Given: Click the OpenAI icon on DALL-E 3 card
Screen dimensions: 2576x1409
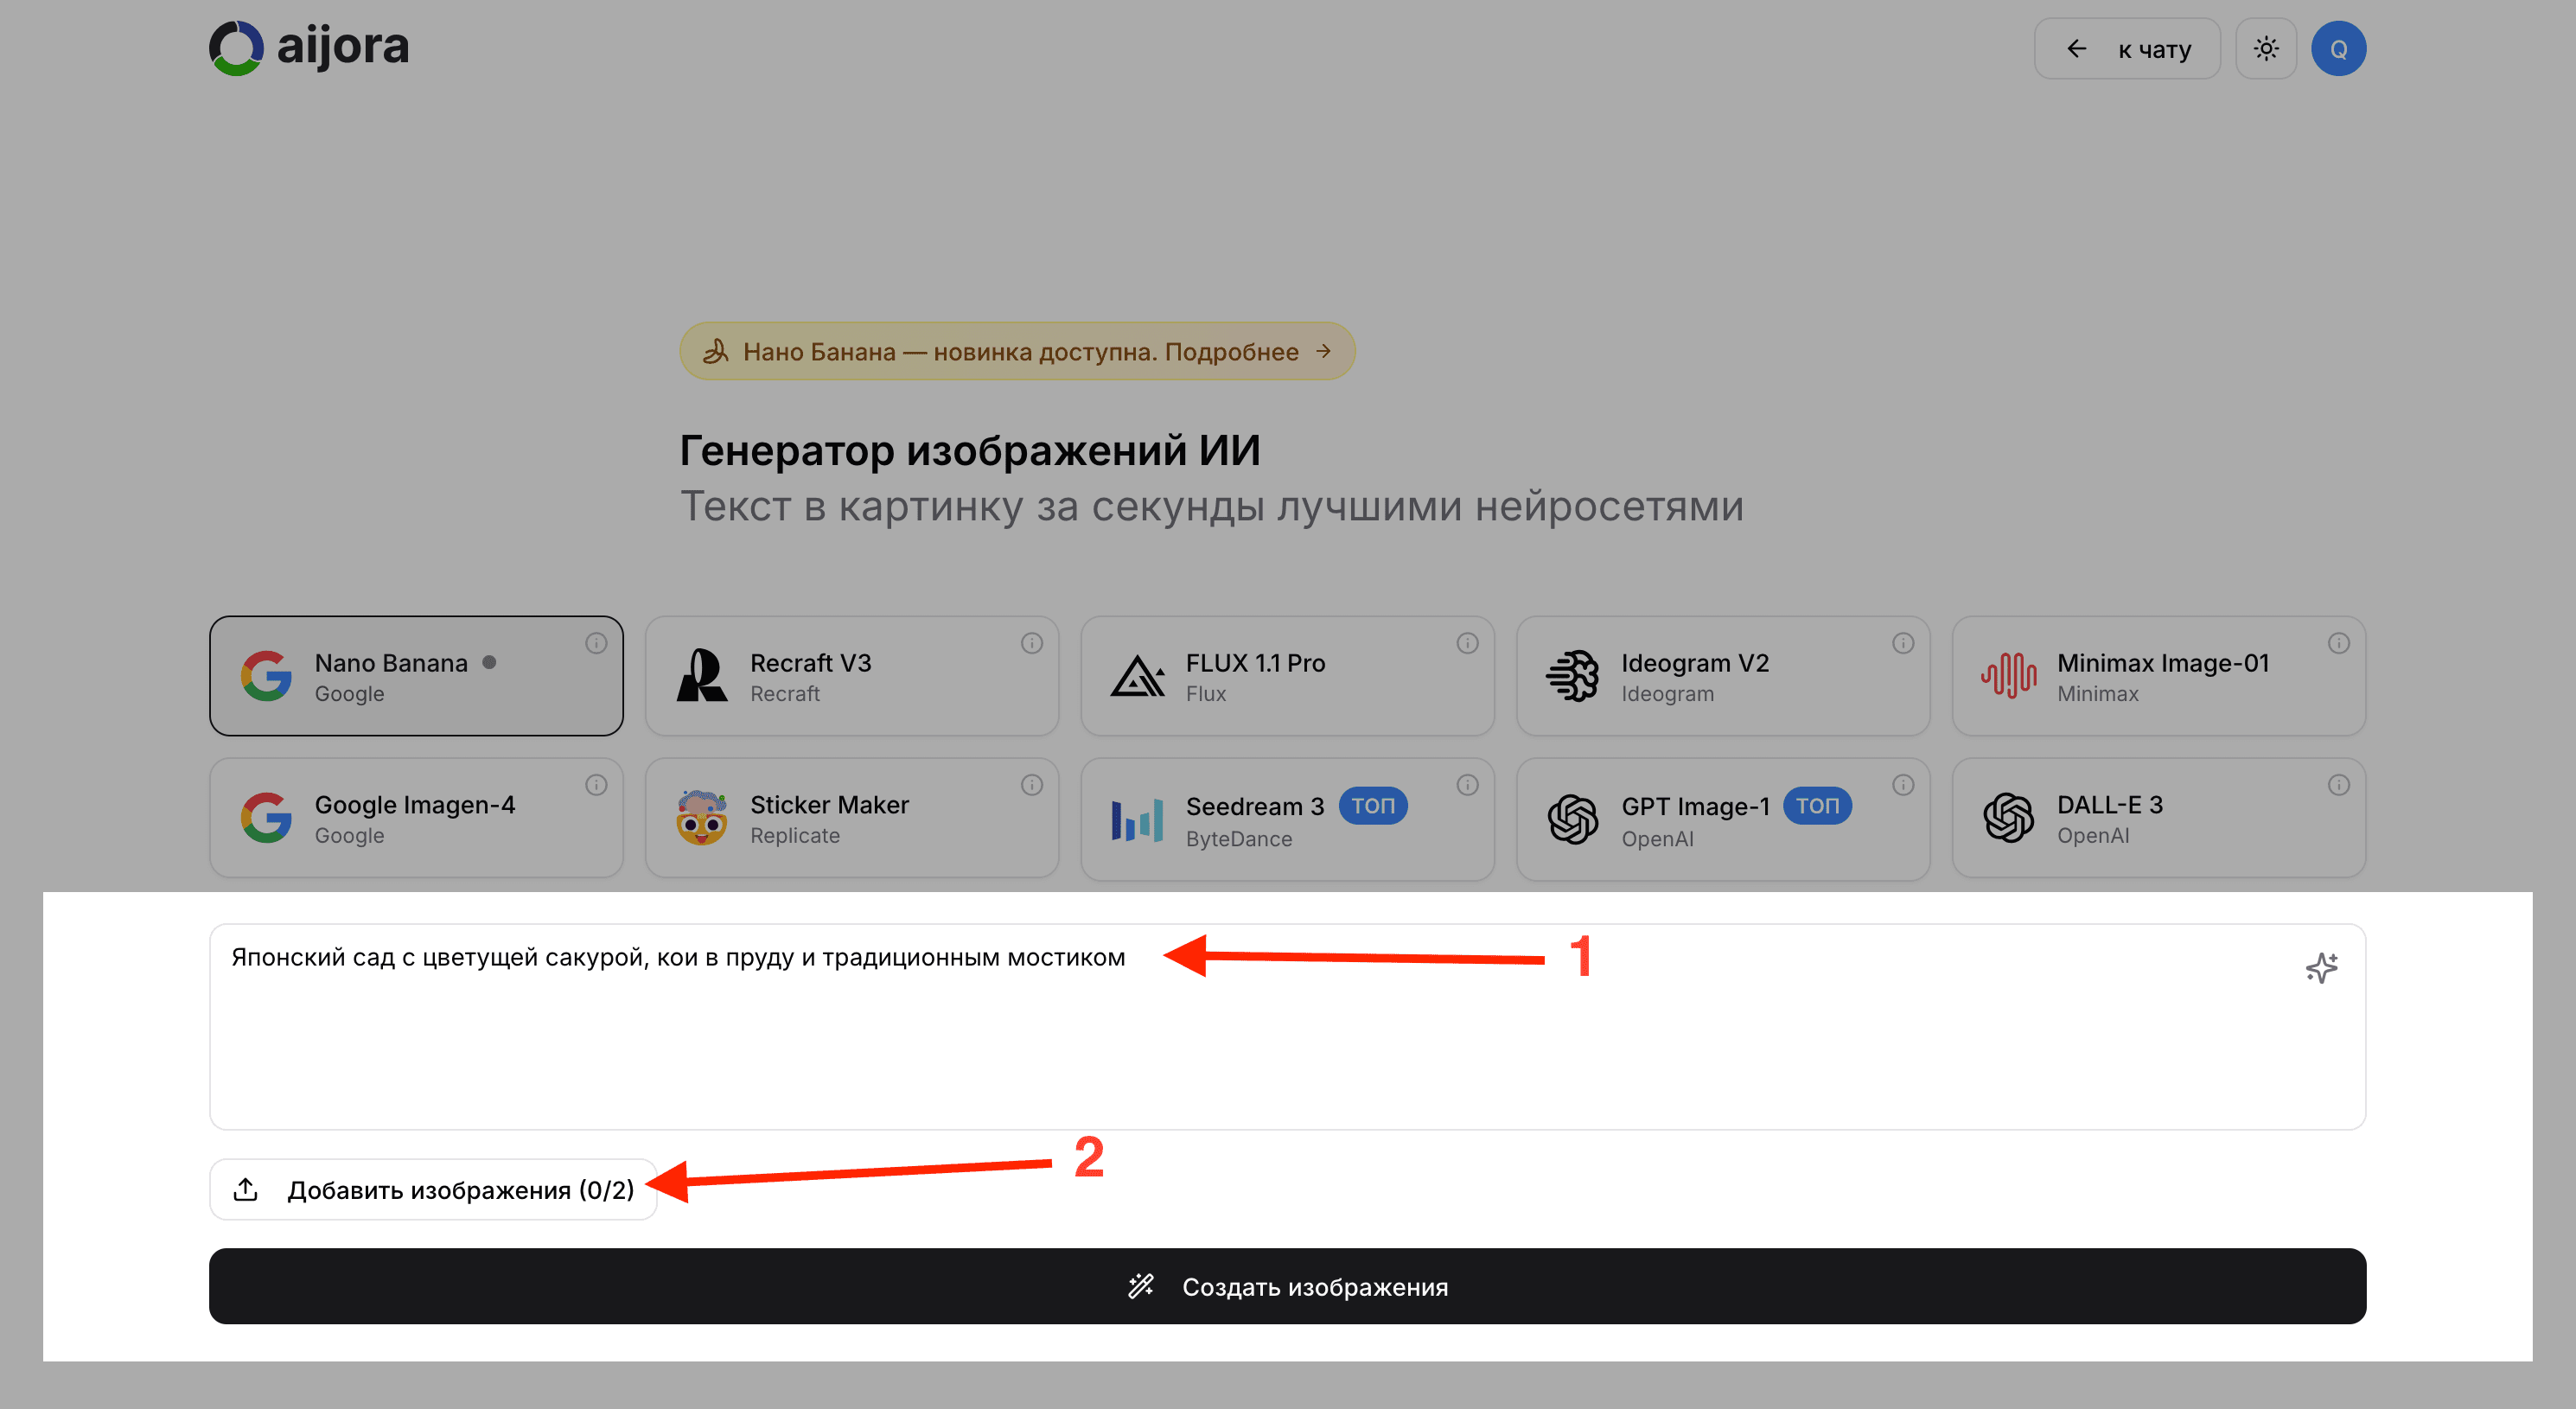Looking at the screenshot, I should point(2010,818).
